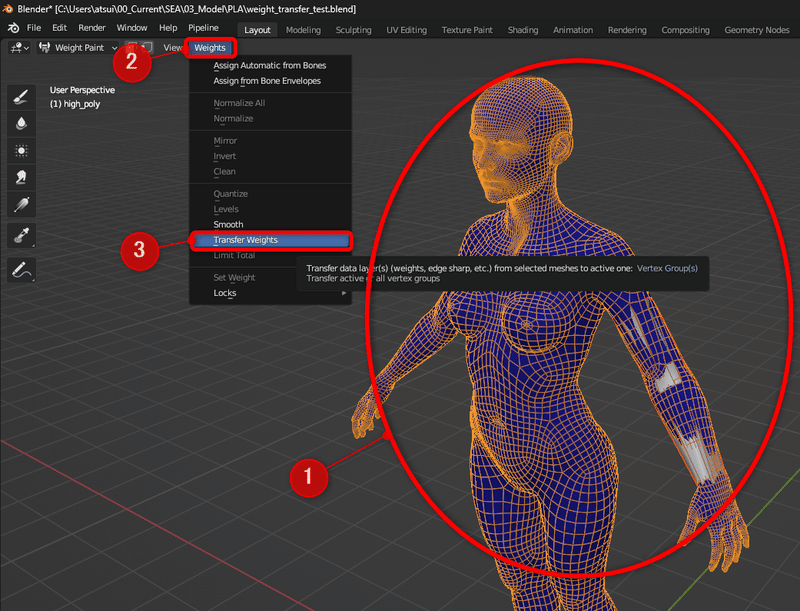Switch to the Layout workspace tab
The image size is (800, 611).
coord(257,30)
